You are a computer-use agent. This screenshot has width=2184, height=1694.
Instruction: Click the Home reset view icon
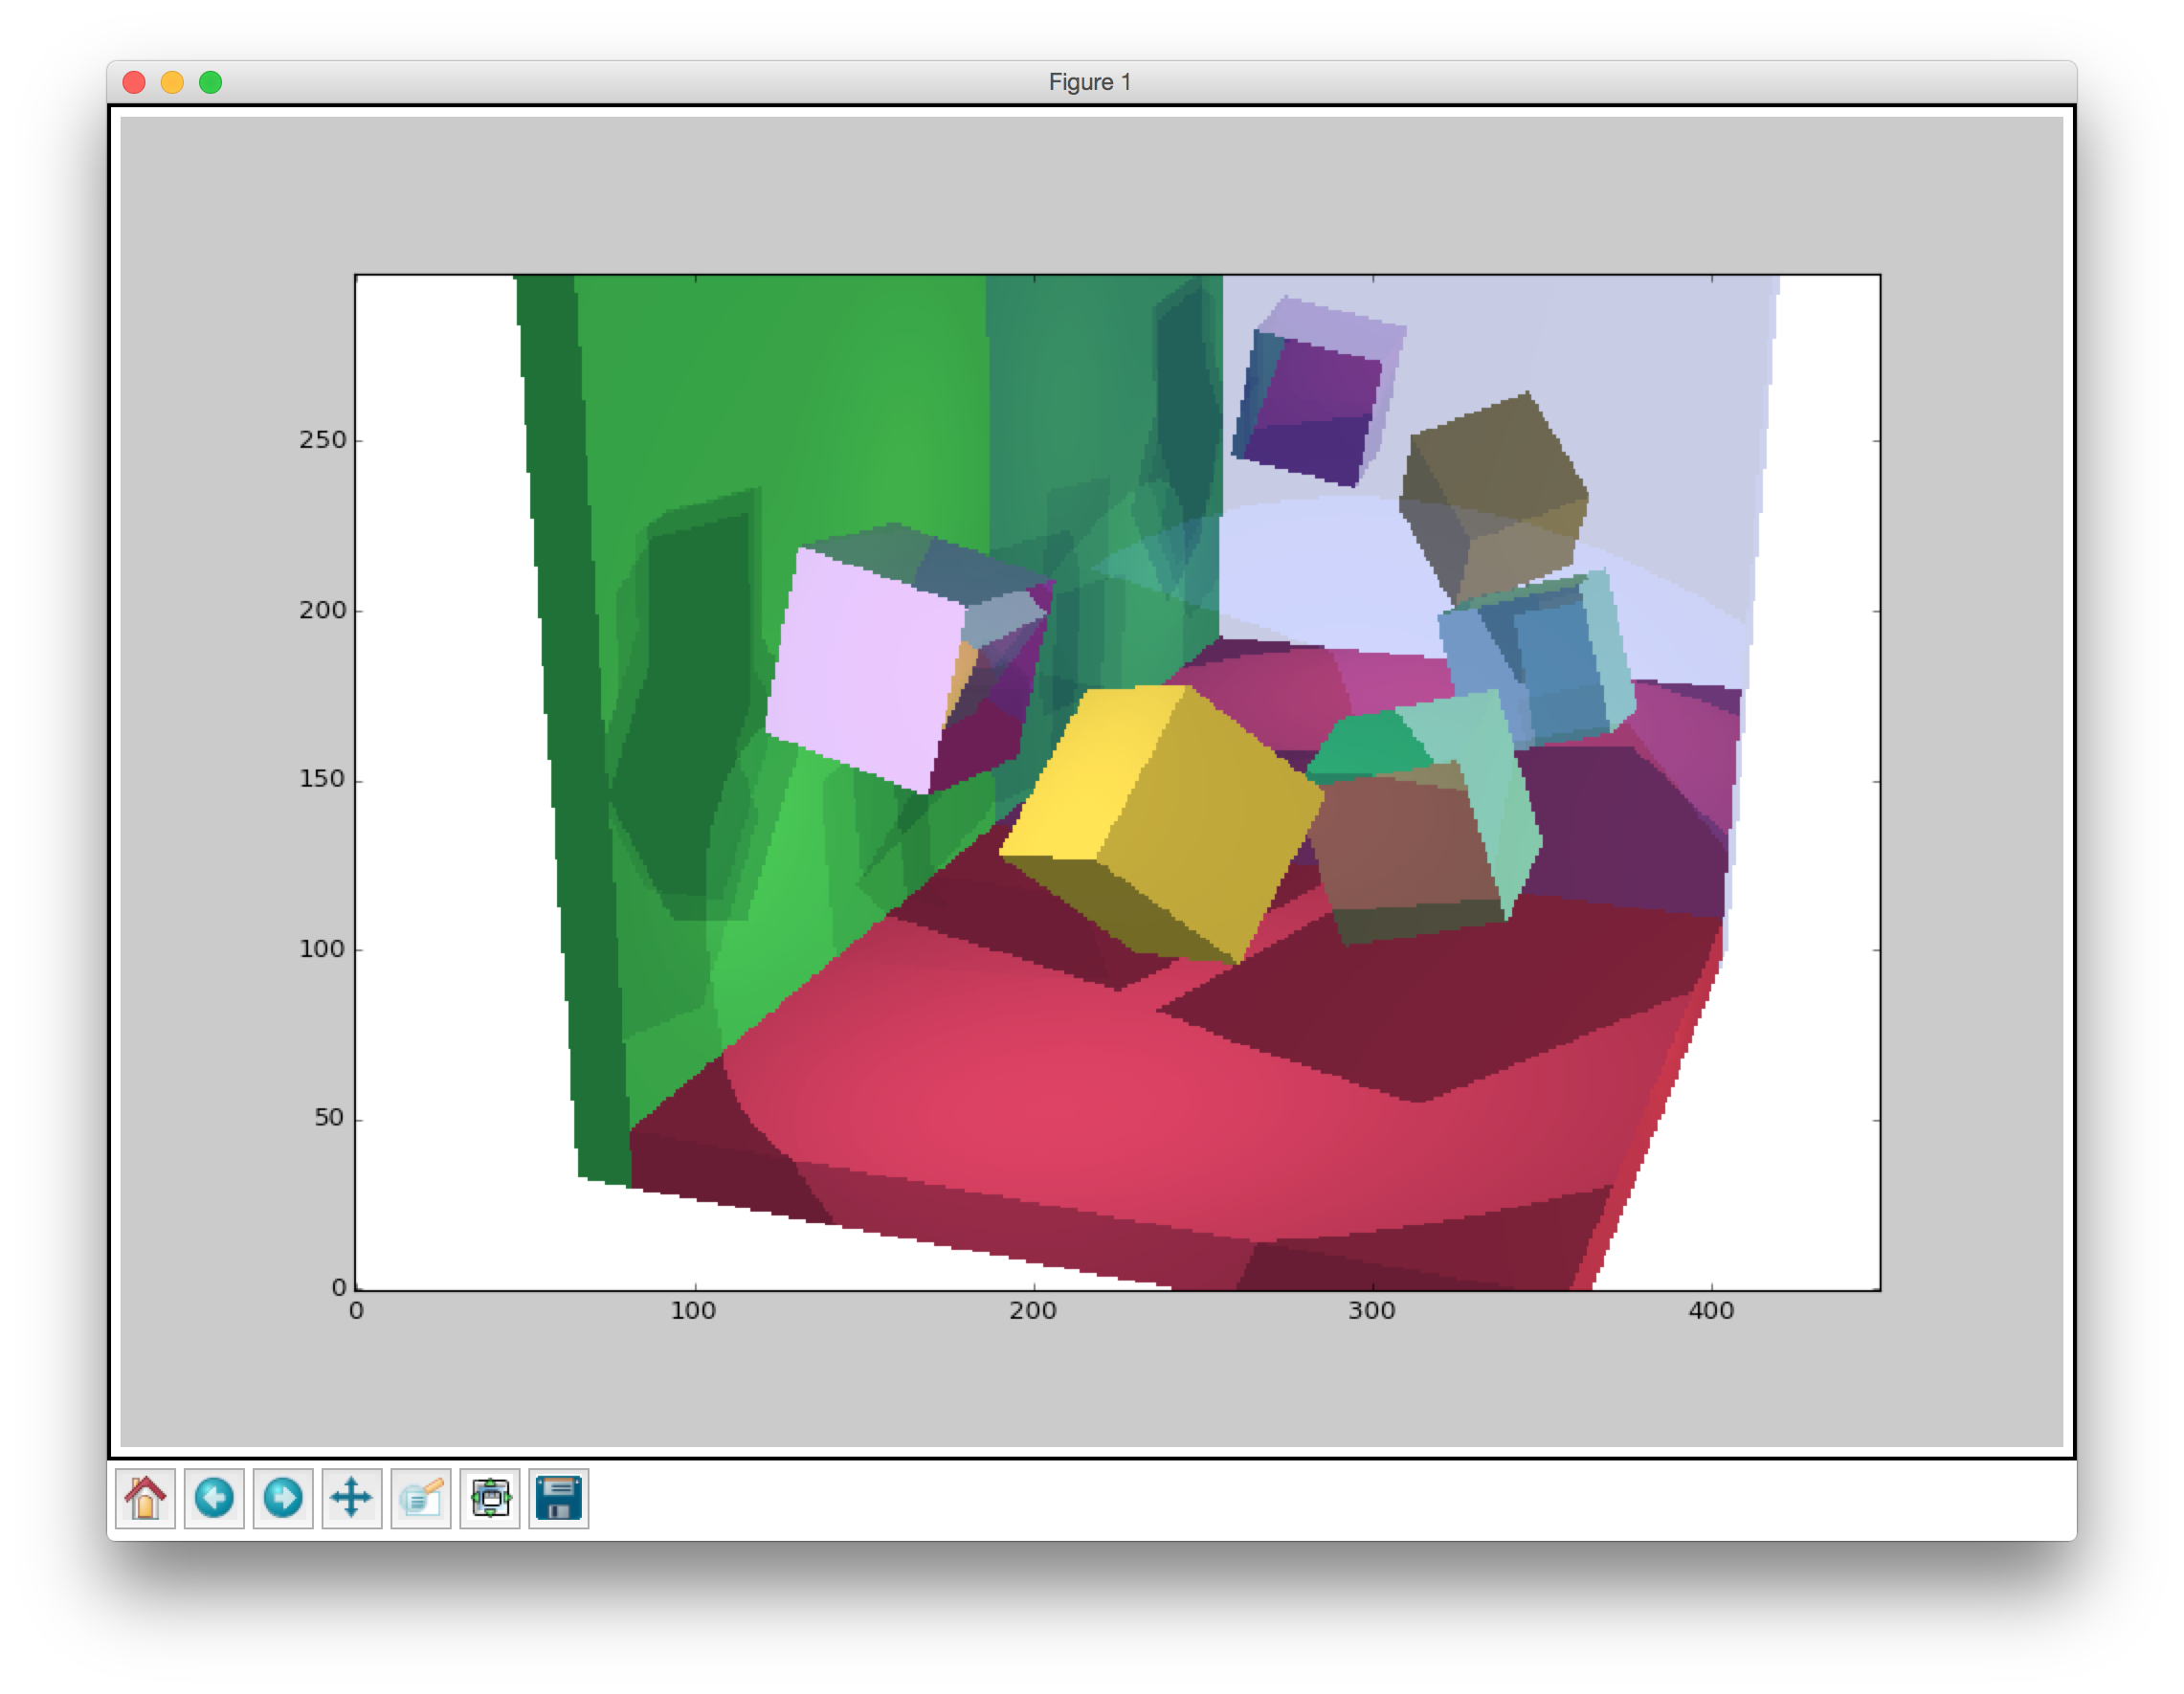click(x=145, y=1498)
